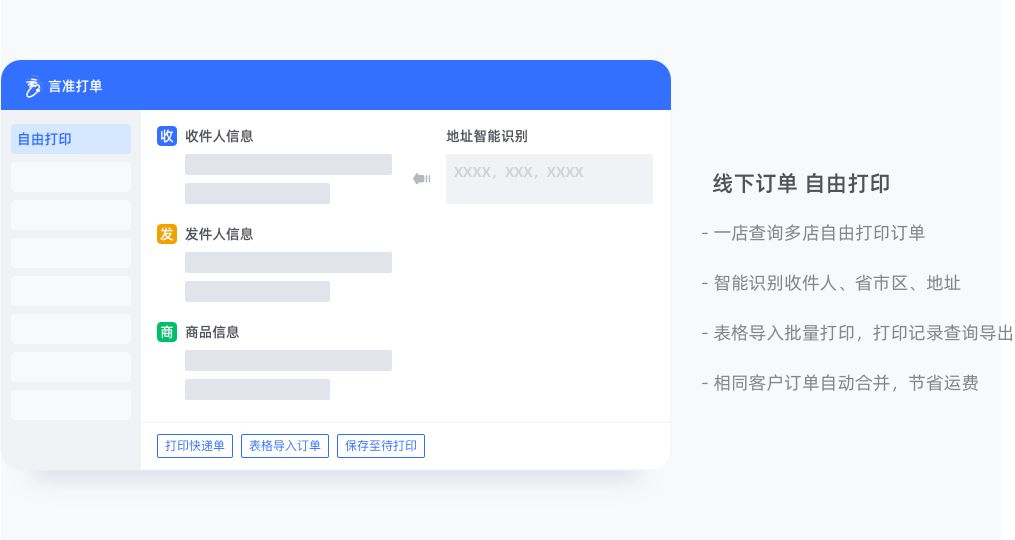Click the 言准打单 title text in header
Image resolution: width=1015 pixels, height=540 pixels.
click(75, 86)
